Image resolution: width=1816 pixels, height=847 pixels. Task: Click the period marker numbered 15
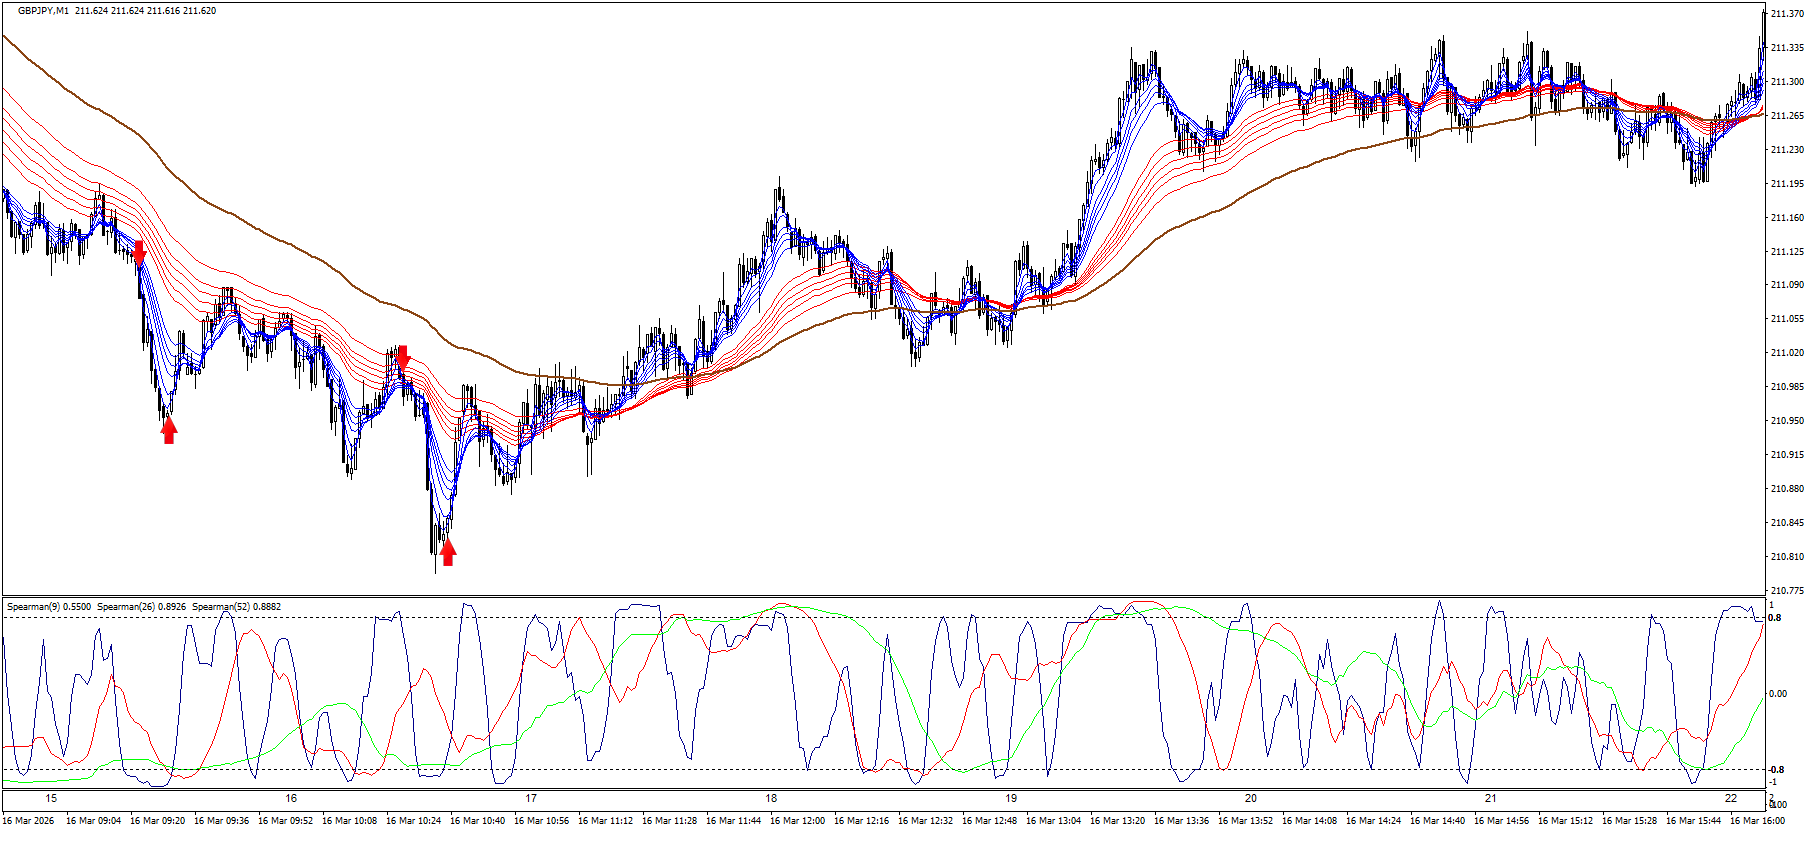51,799
